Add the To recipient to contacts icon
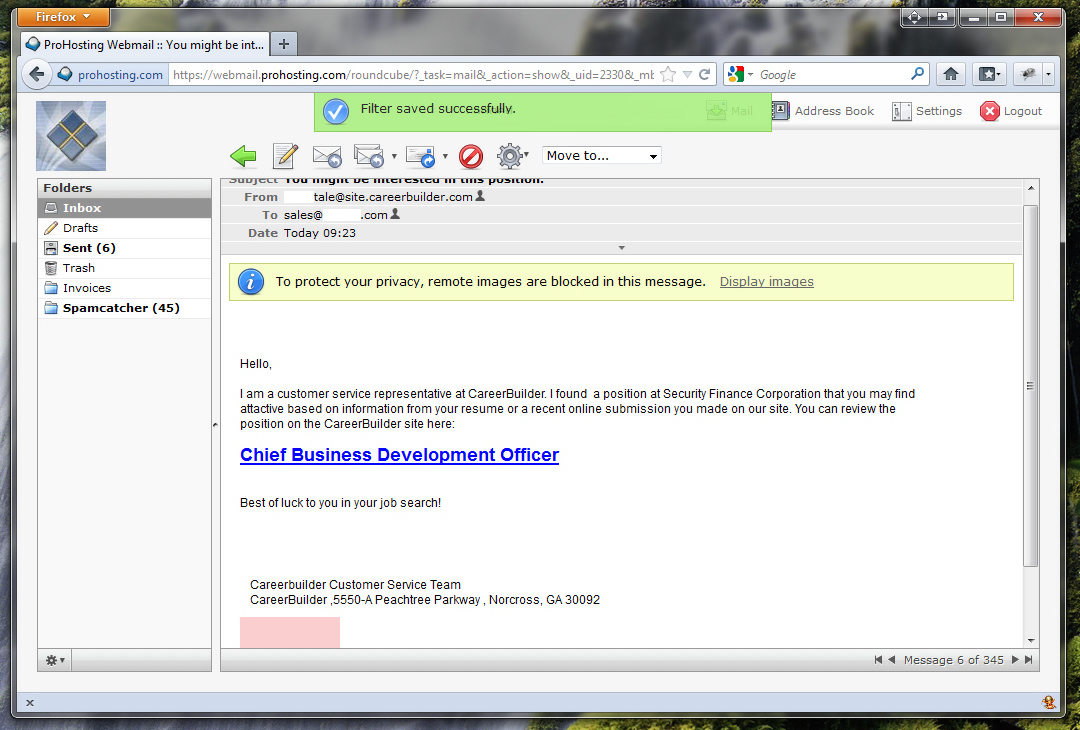 coord(395,214)
